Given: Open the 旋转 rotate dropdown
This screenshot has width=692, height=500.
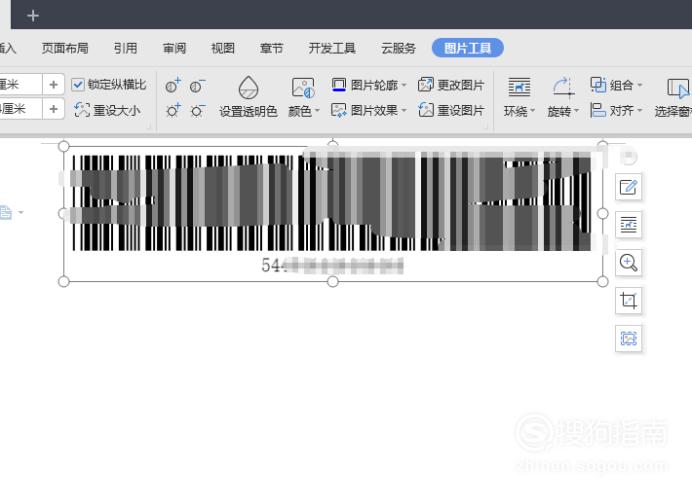Looking at the screenshot, I should tap(563, 97).
